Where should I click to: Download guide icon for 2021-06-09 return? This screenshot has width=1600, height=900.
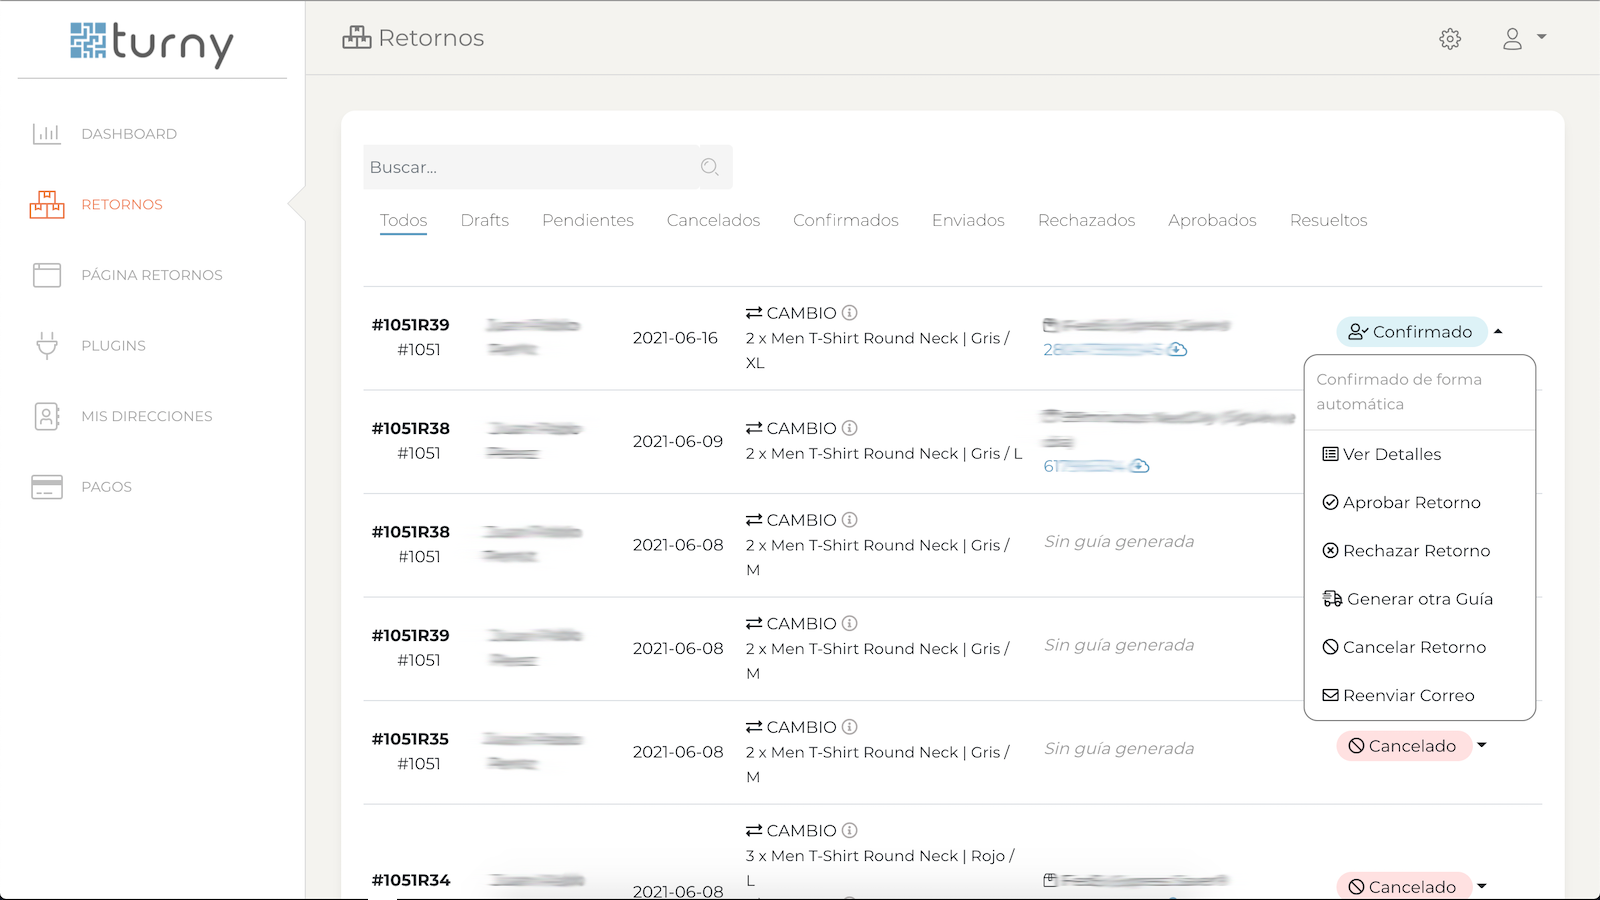1140,466
